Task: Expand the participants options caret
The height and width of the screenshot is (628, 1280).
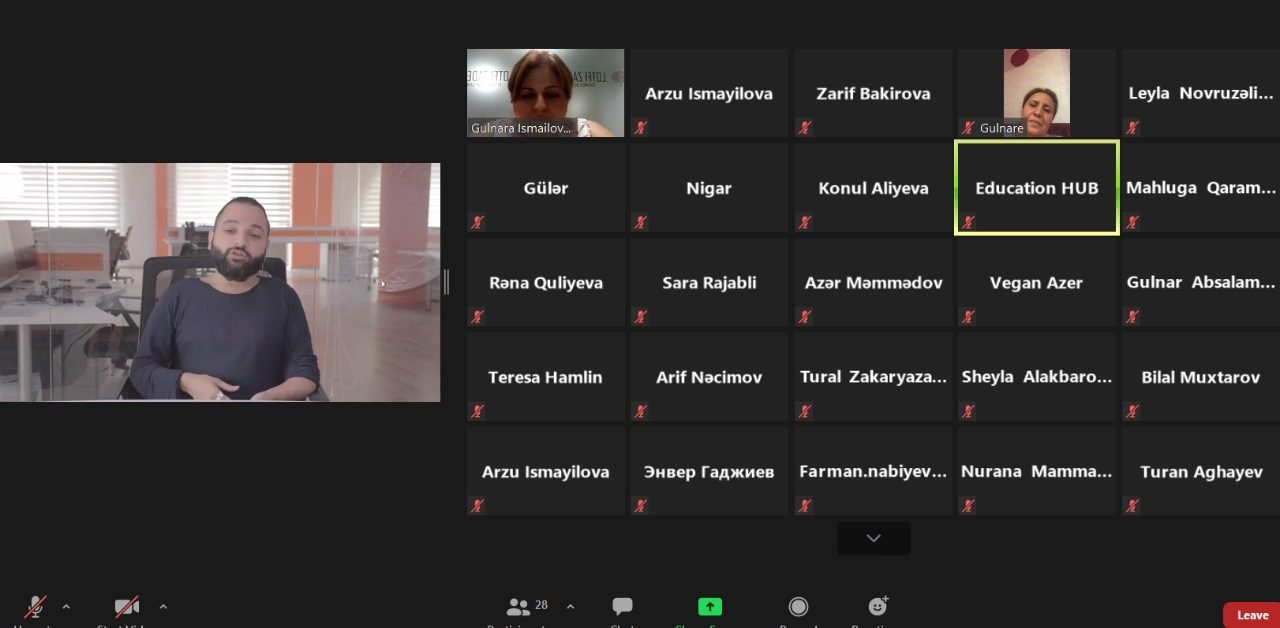Action: point(570,606)
